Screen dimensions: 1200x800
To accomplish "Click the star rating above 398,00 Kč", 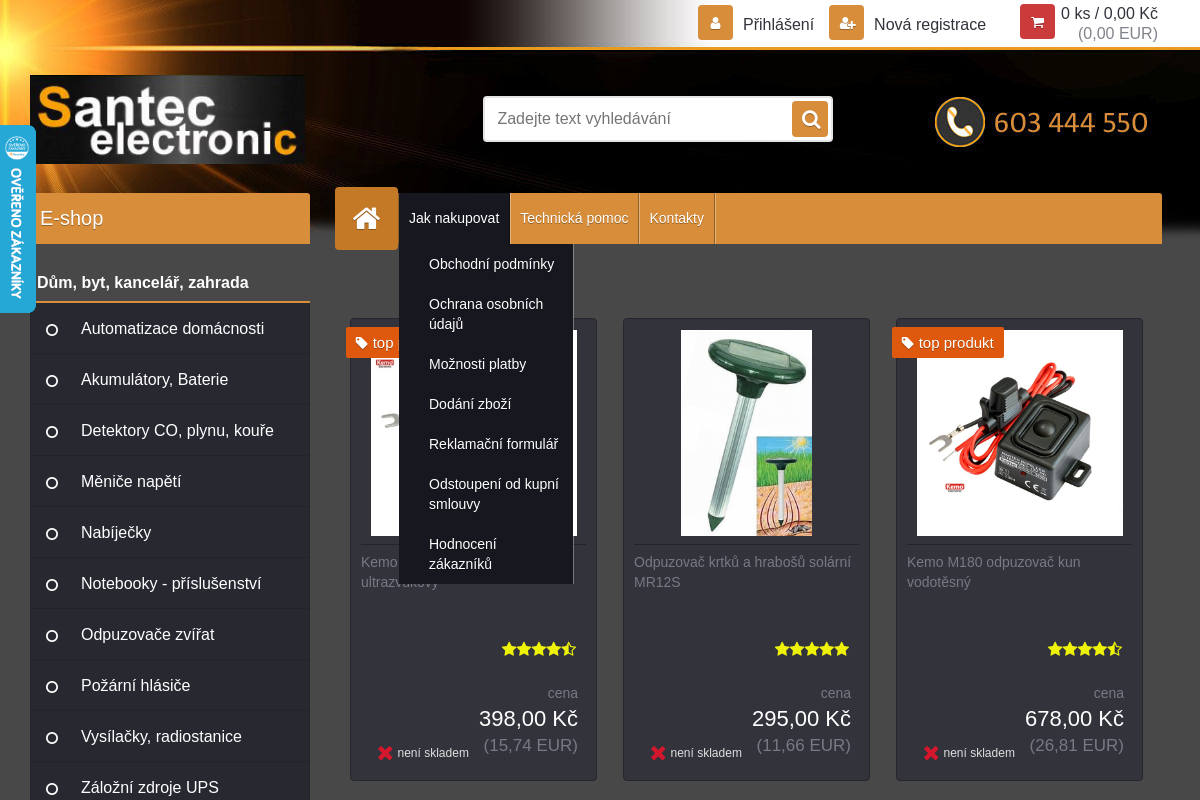I will coord(539,649).
